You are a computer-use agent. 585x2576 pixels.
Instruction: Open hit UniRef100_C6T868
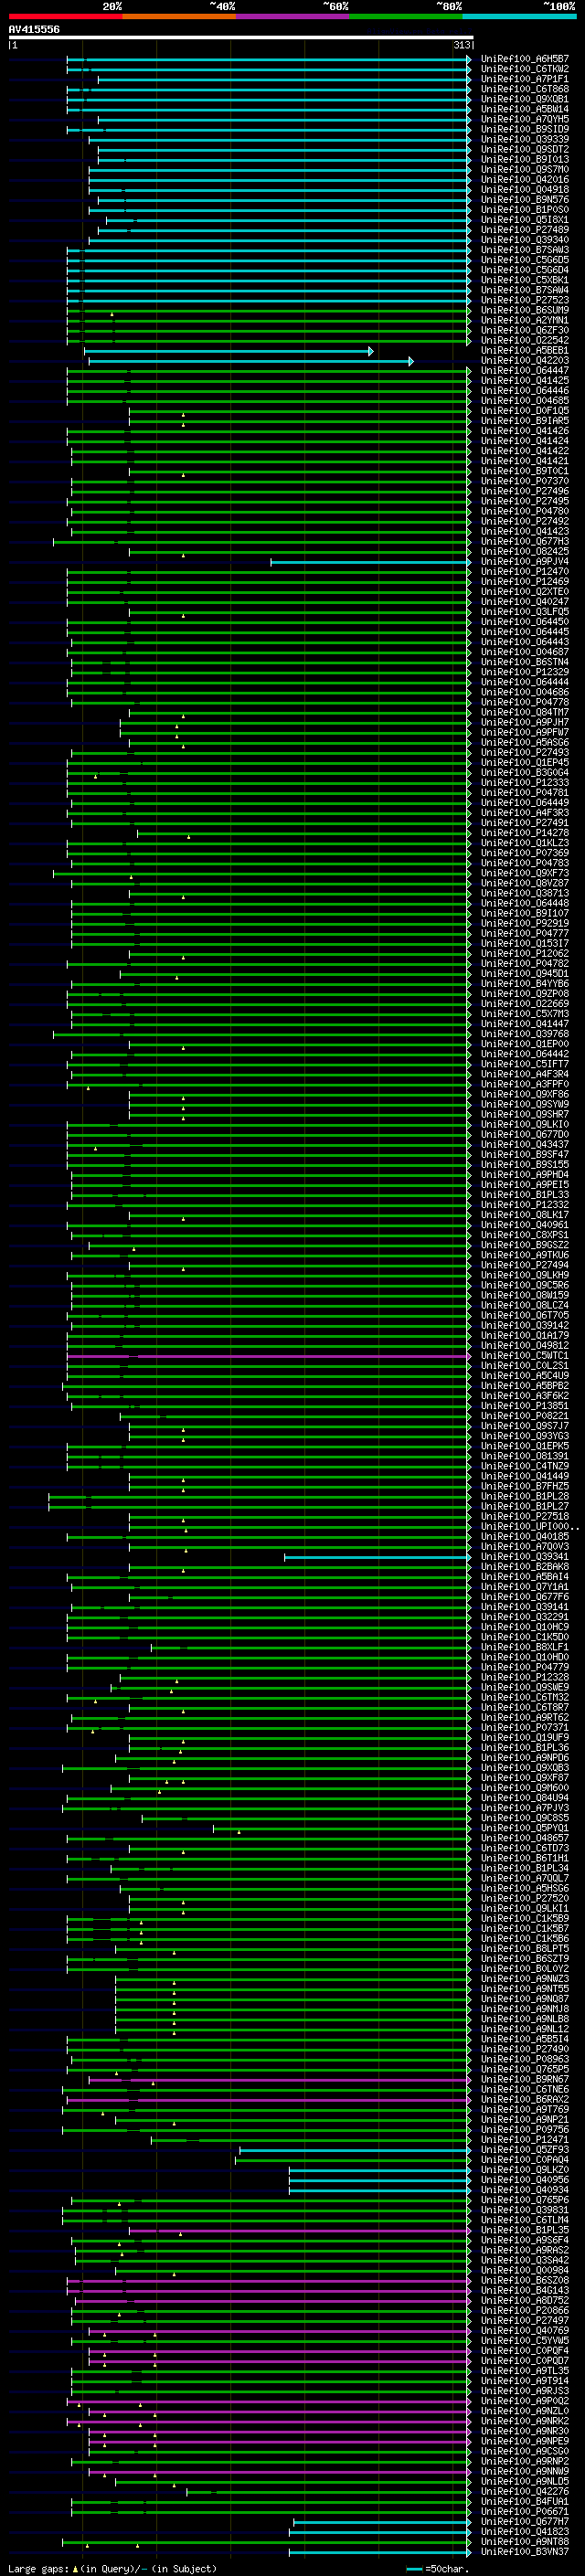click(x=524, y=89)
